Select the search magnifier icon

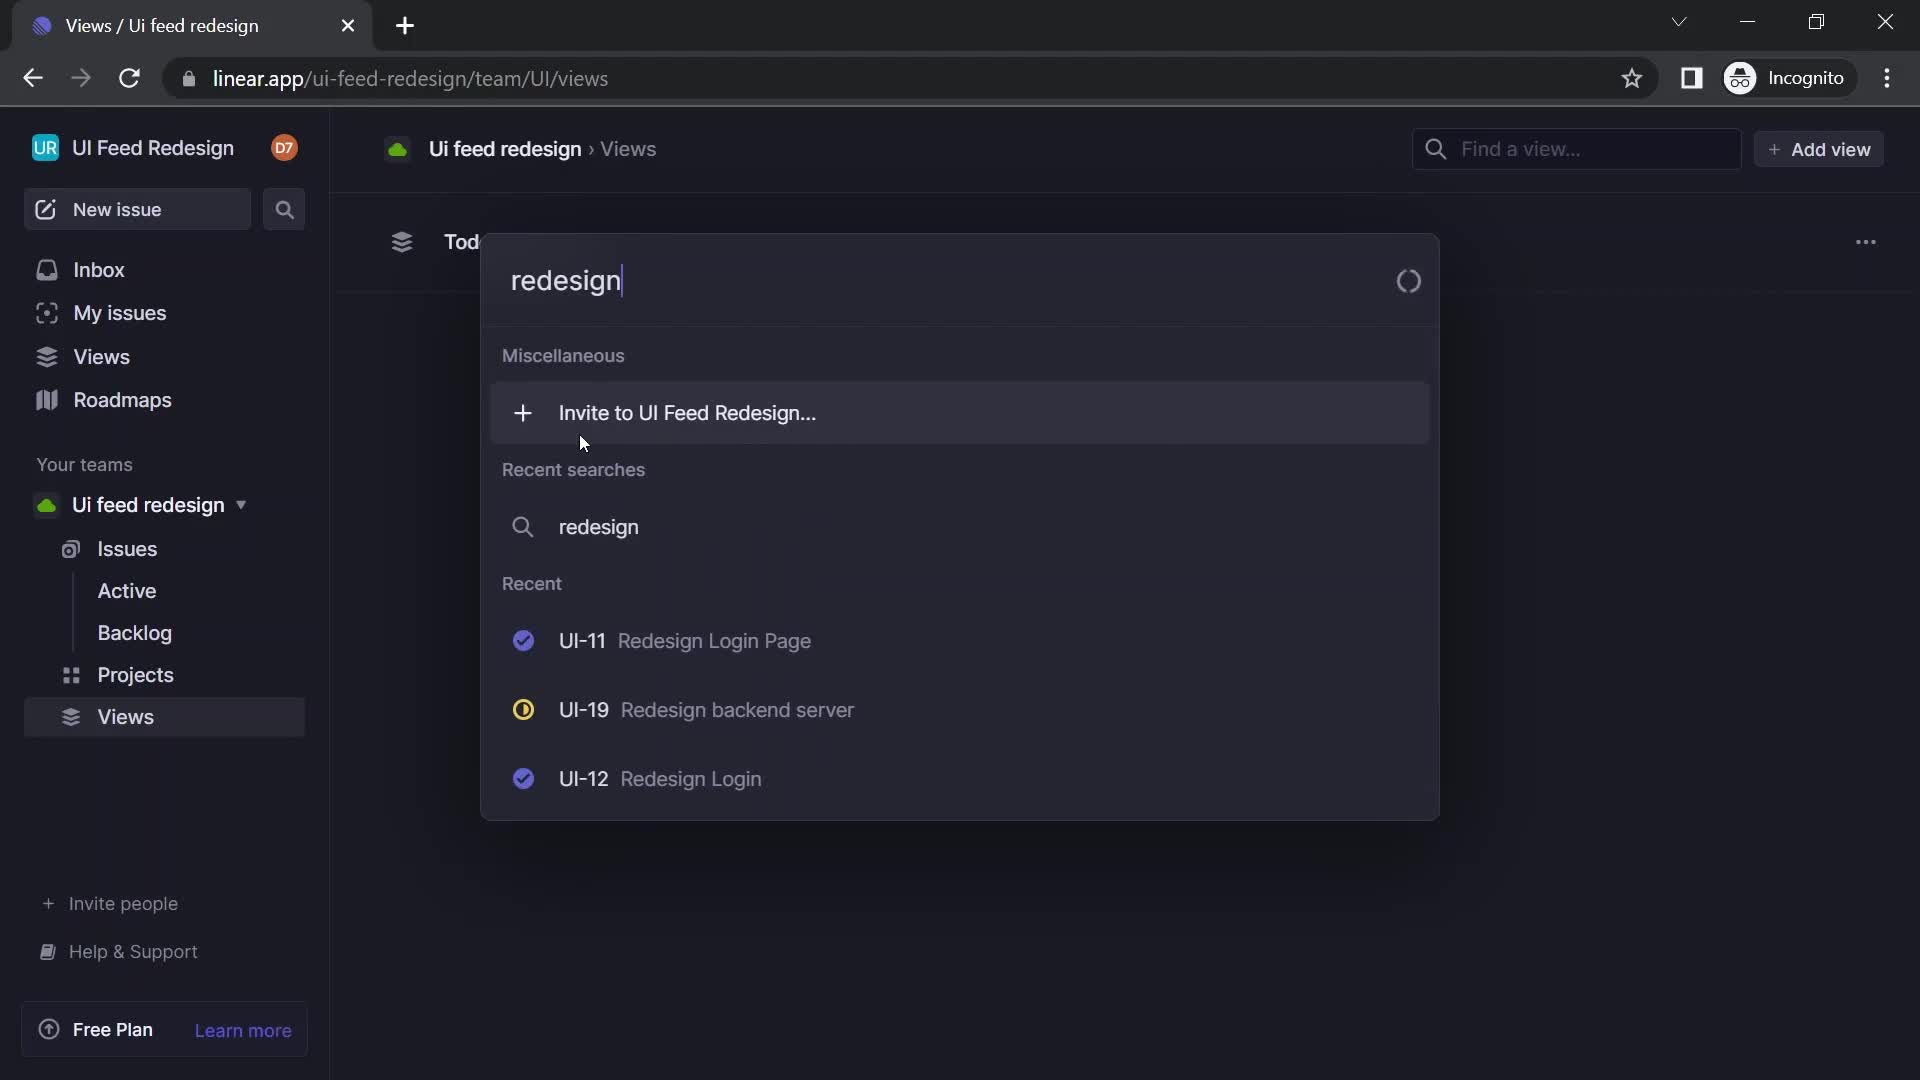285,208
